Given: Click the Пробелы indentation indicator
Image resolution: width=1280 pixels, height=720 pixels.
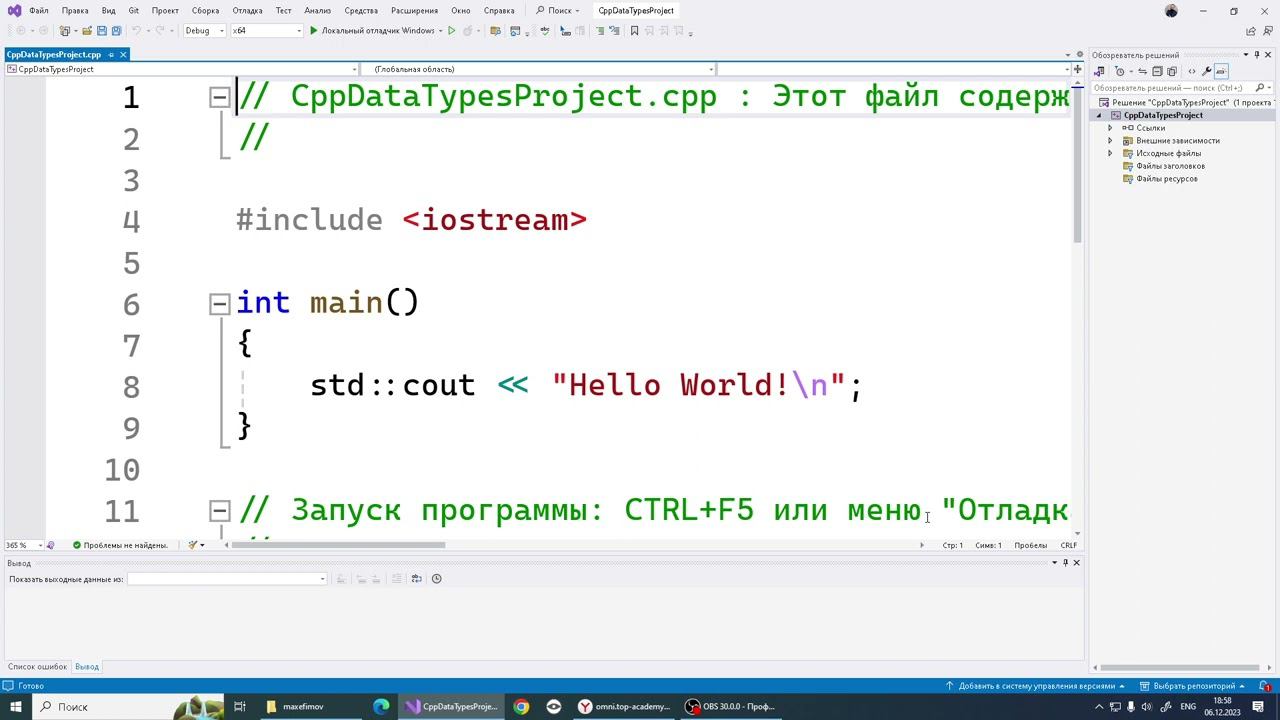Looking at the screenshot, I should point(1030,545).
